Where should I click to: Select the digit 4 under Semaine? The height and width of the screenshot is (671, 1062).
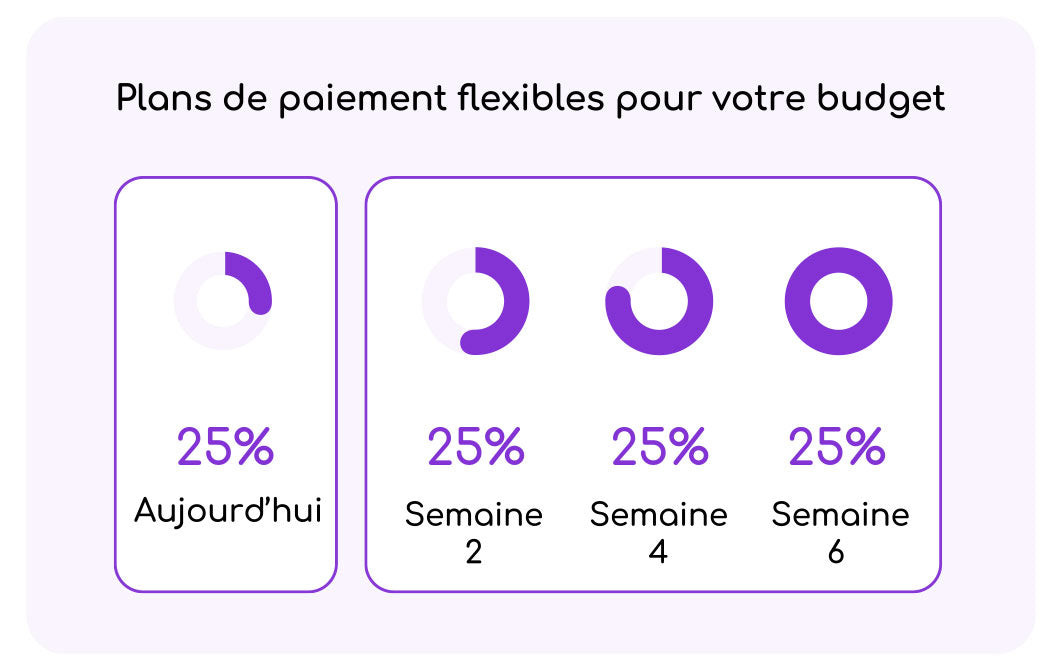[x=658, y=552]
